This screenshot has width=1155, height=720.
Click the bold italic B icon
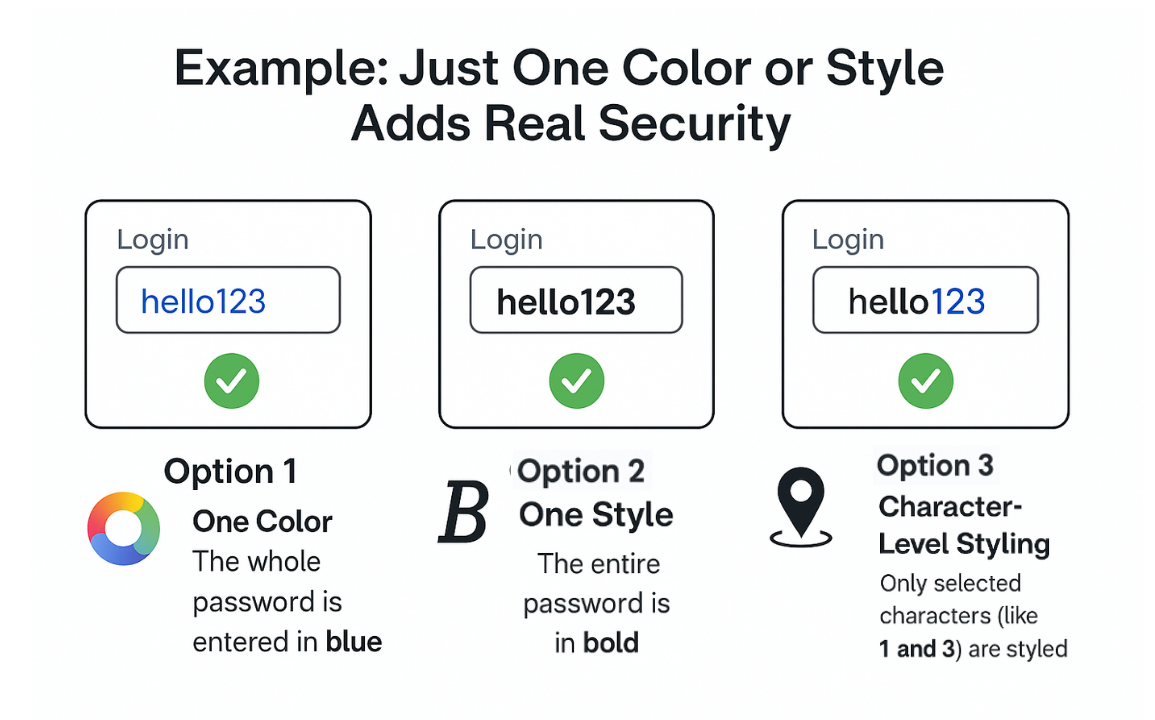[x=463, y=512]
